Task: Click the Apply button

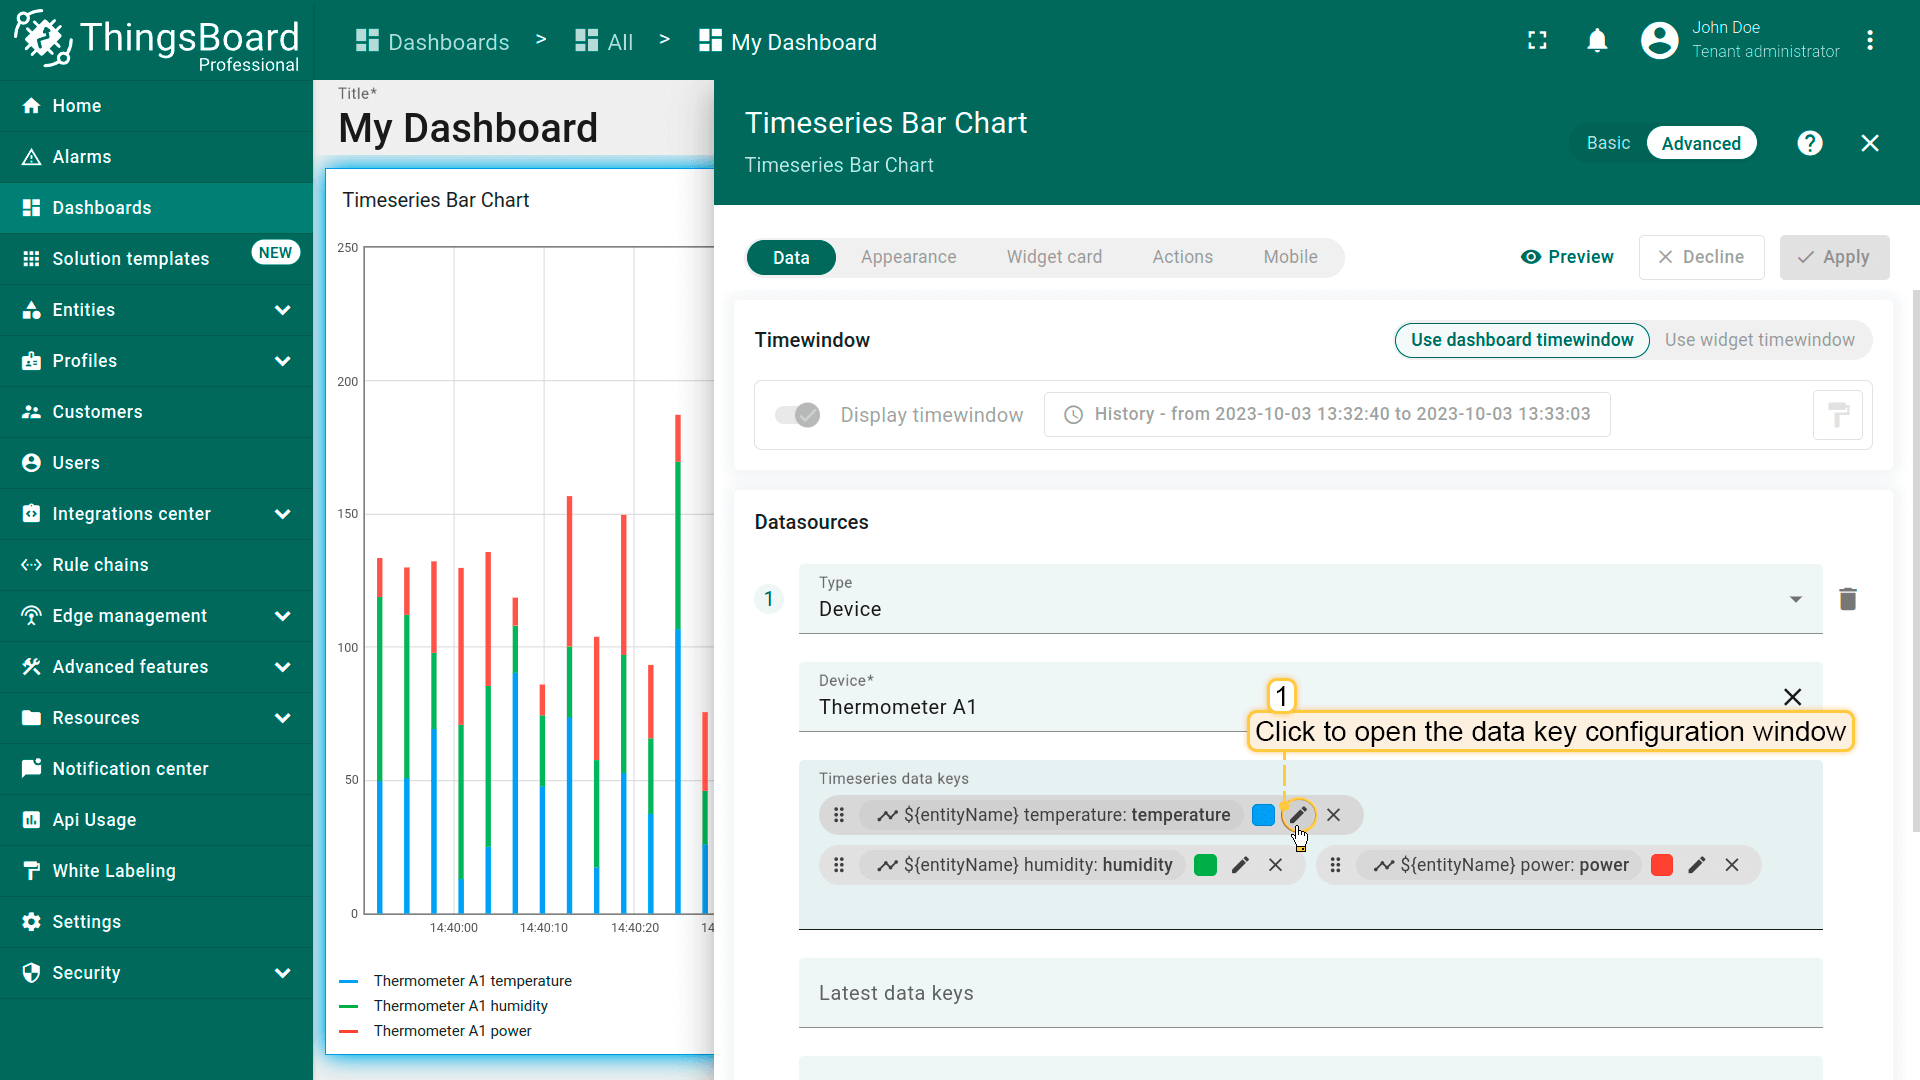Action: point(1834,257)
